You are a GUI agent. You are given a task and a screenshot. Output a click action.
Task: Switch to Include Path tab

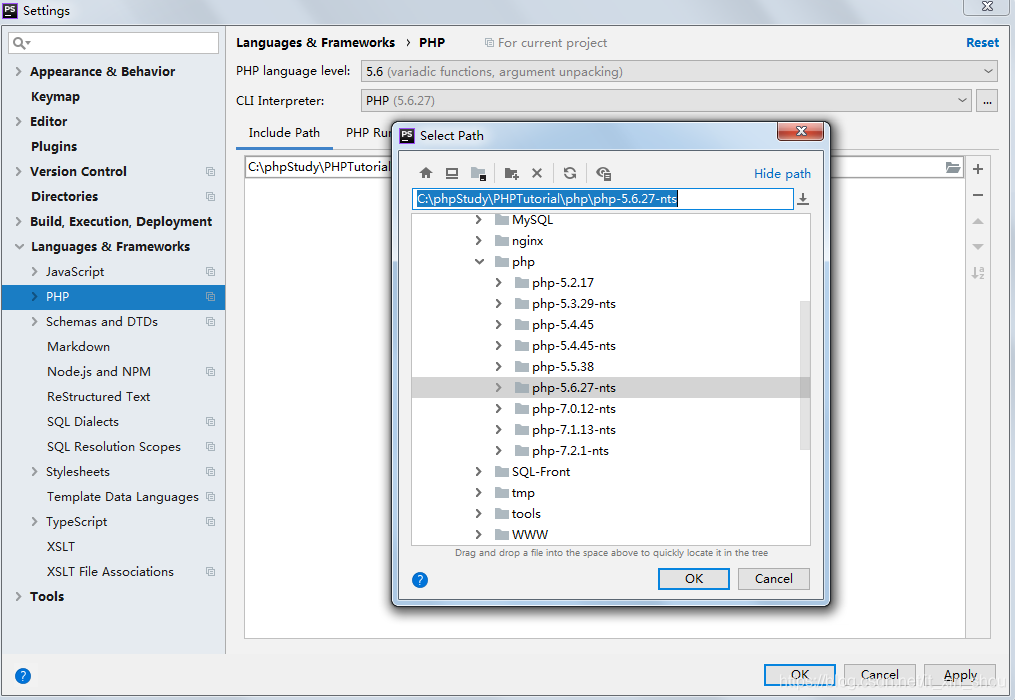[x=284, y=133]
